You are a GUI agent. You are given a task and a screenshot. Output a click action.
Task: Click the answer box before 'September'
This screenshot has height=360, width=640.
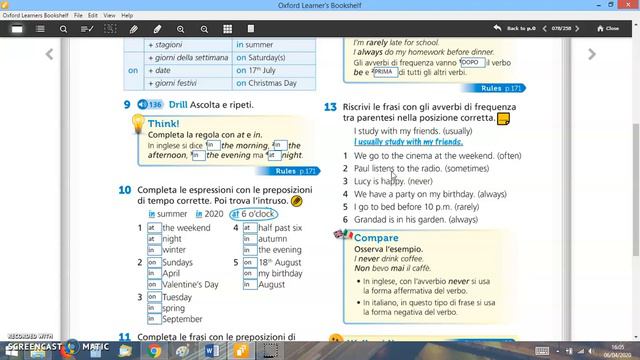tap(154, 319)
